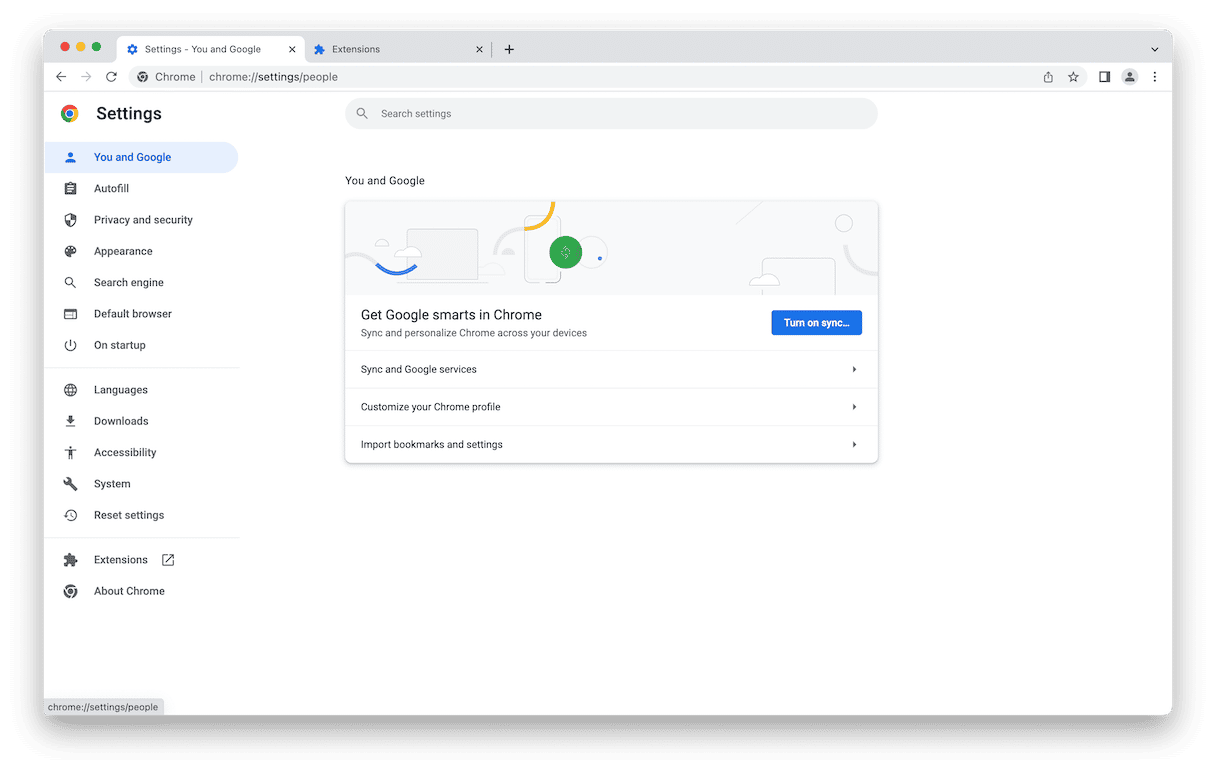Viewport: 1216px width, 773px height.
Task: Click the Search engine magnifier icon in sidebar
Action: click(70, 283)
